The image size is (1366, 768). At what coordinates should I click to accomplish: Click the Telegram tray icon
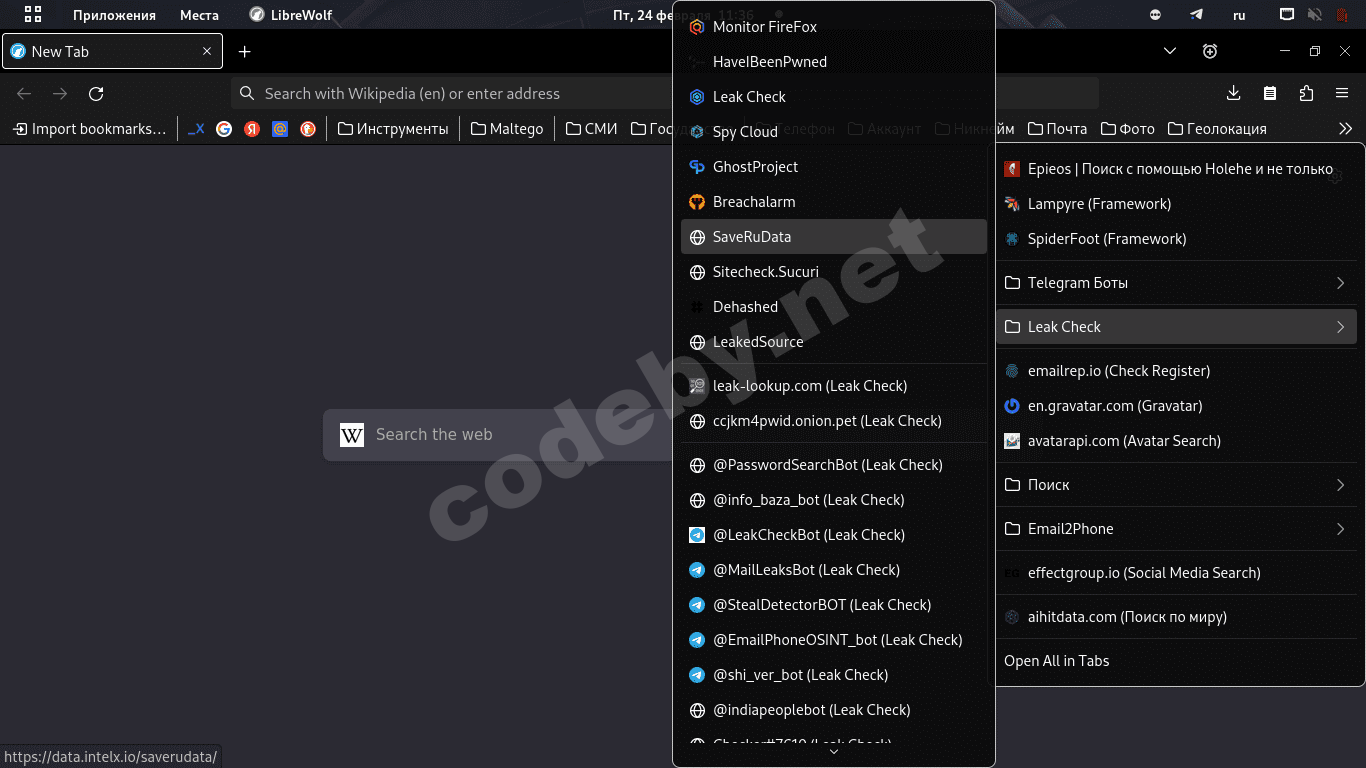point(1196,15)
